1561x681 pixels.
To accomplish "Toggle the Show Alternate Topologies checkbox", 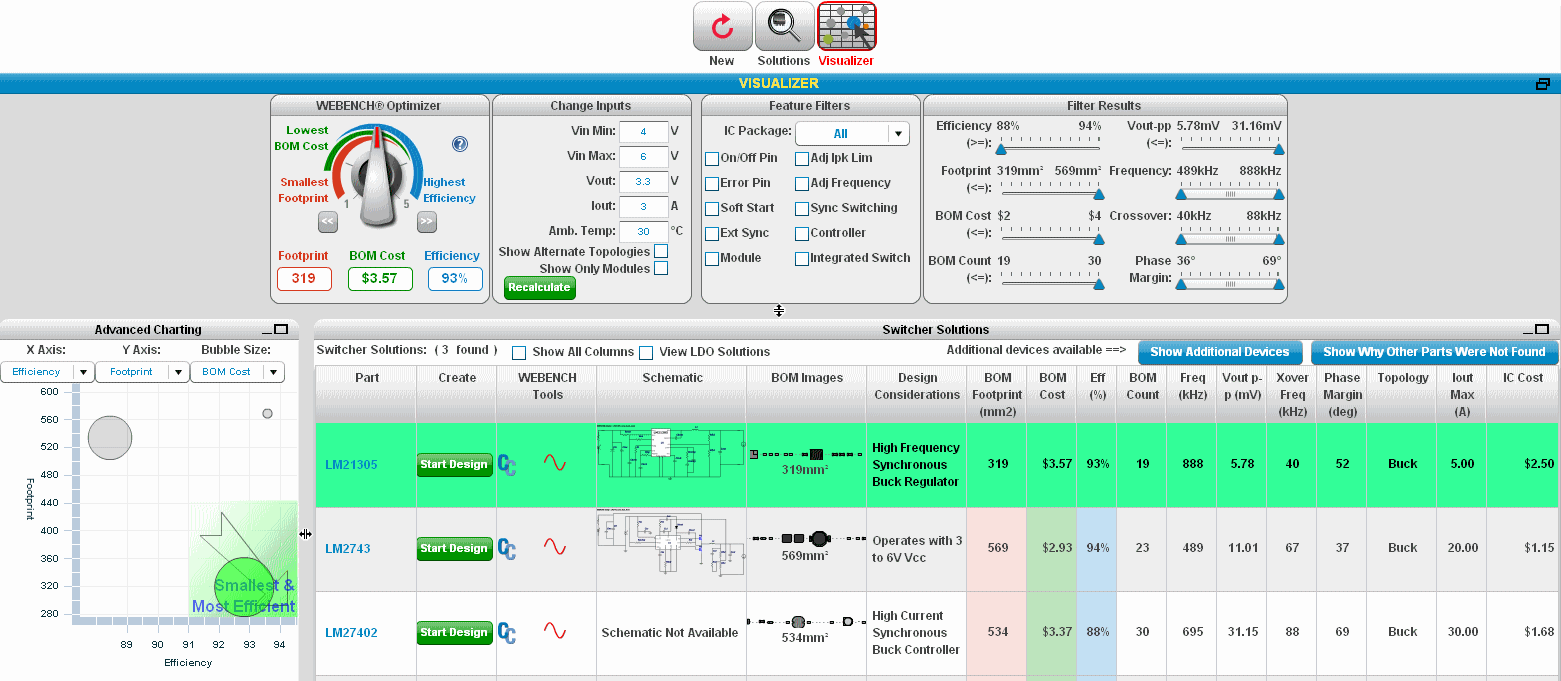I will 661,251.
